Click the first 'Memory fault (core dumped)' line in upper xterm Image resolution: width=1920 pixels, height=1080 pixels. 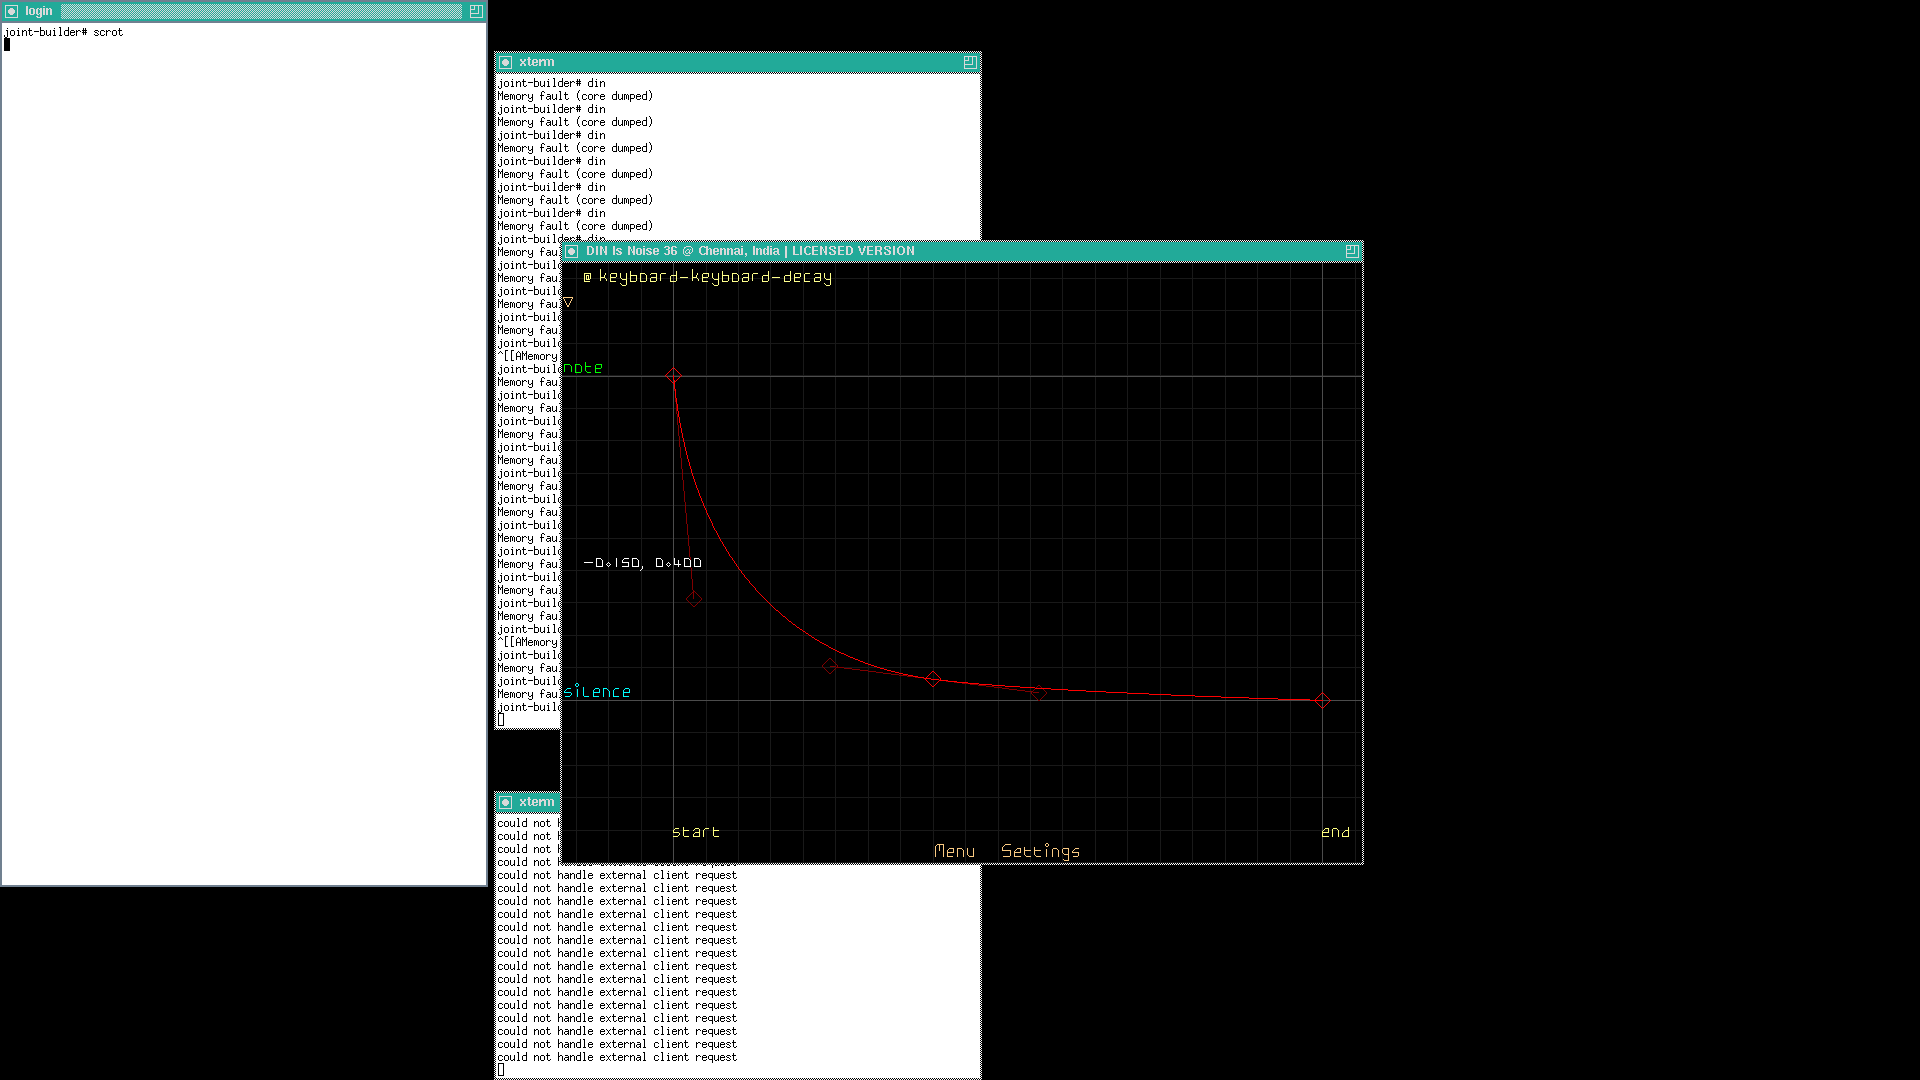[575, 96]
